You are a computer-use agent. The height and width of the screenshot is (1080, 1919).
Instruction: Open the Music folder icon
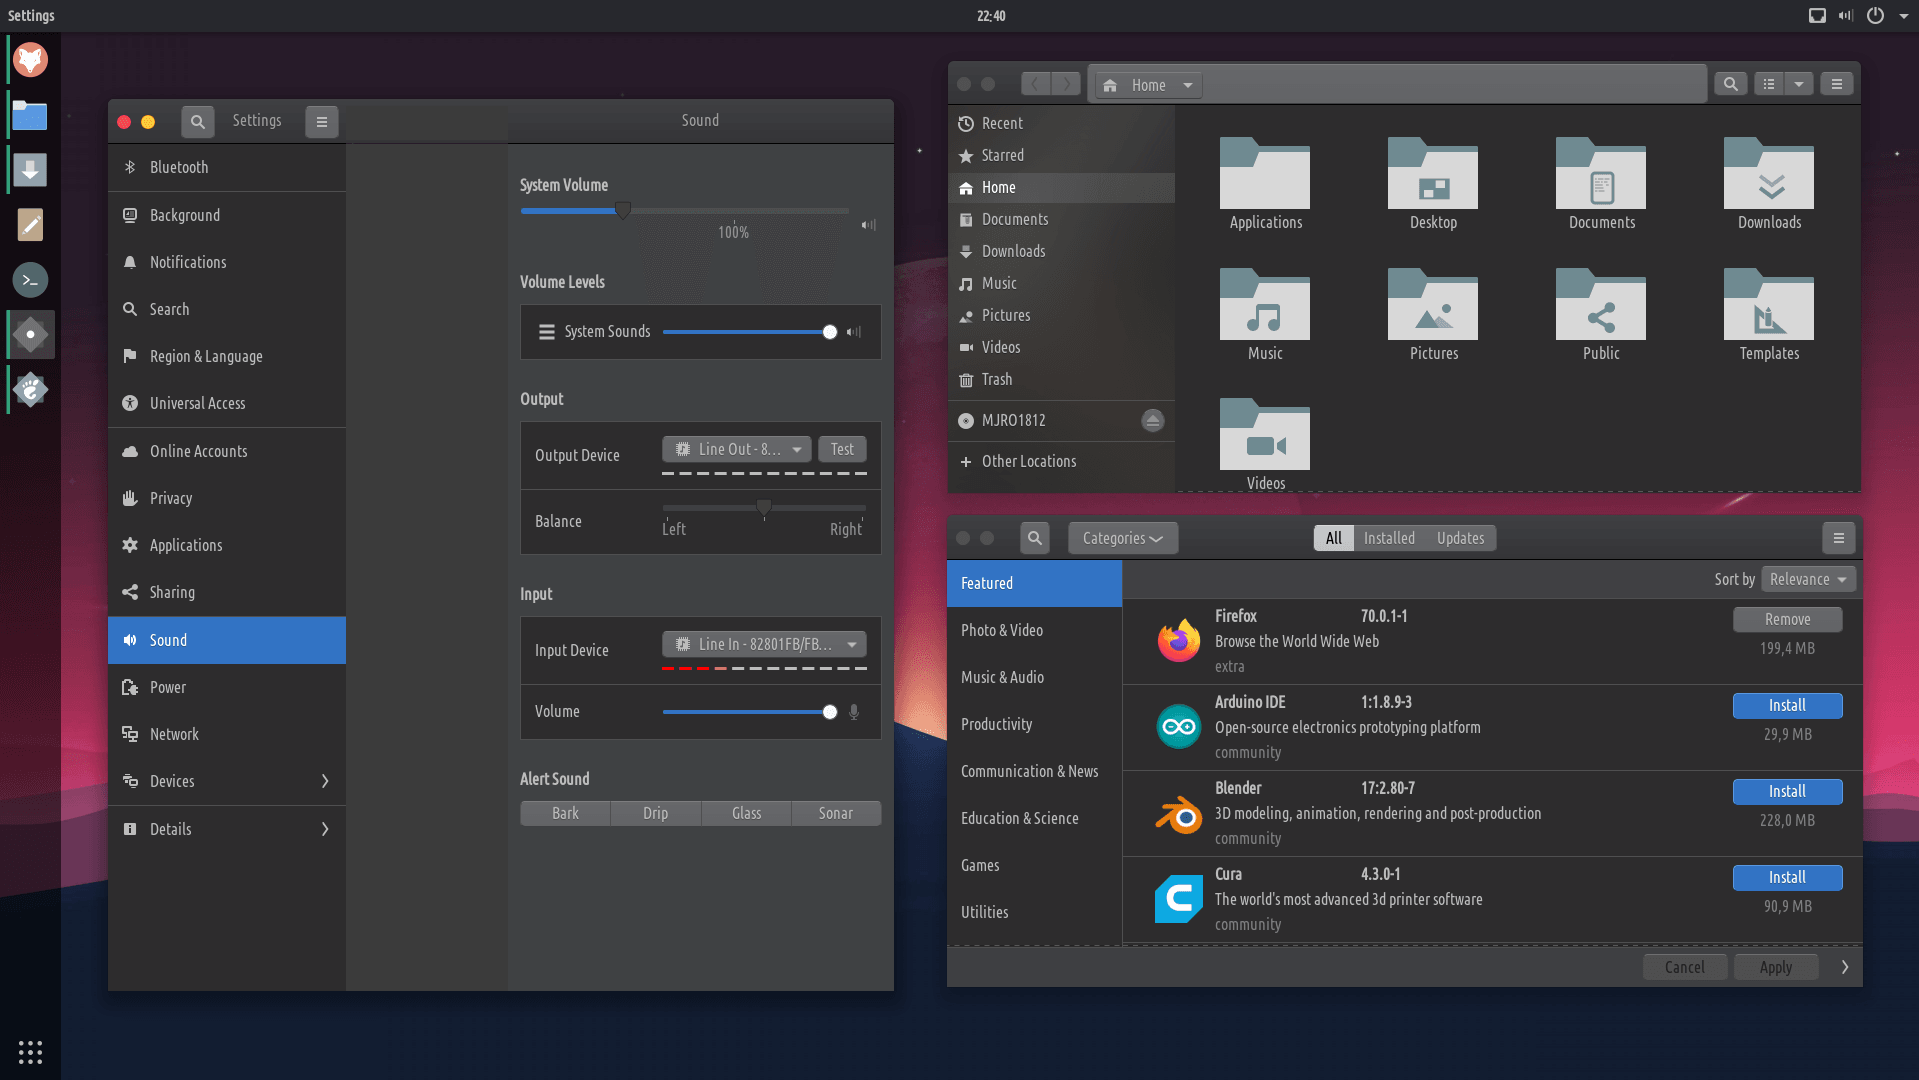pos(1264,306)
